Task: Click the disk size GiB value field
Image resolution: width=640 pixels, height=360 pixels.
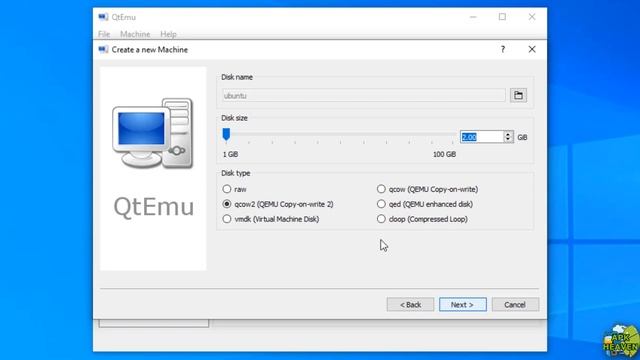Action: (482, 137)
